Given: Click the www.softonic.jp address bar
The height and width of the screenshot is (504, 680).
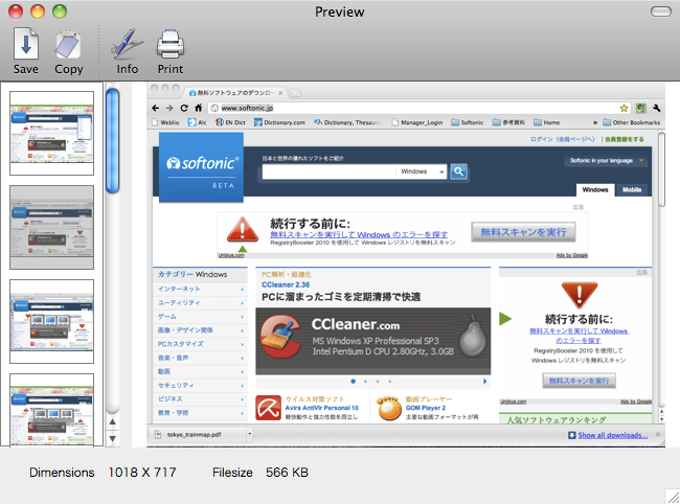Looking at the screenshot, I should point(418,108).
